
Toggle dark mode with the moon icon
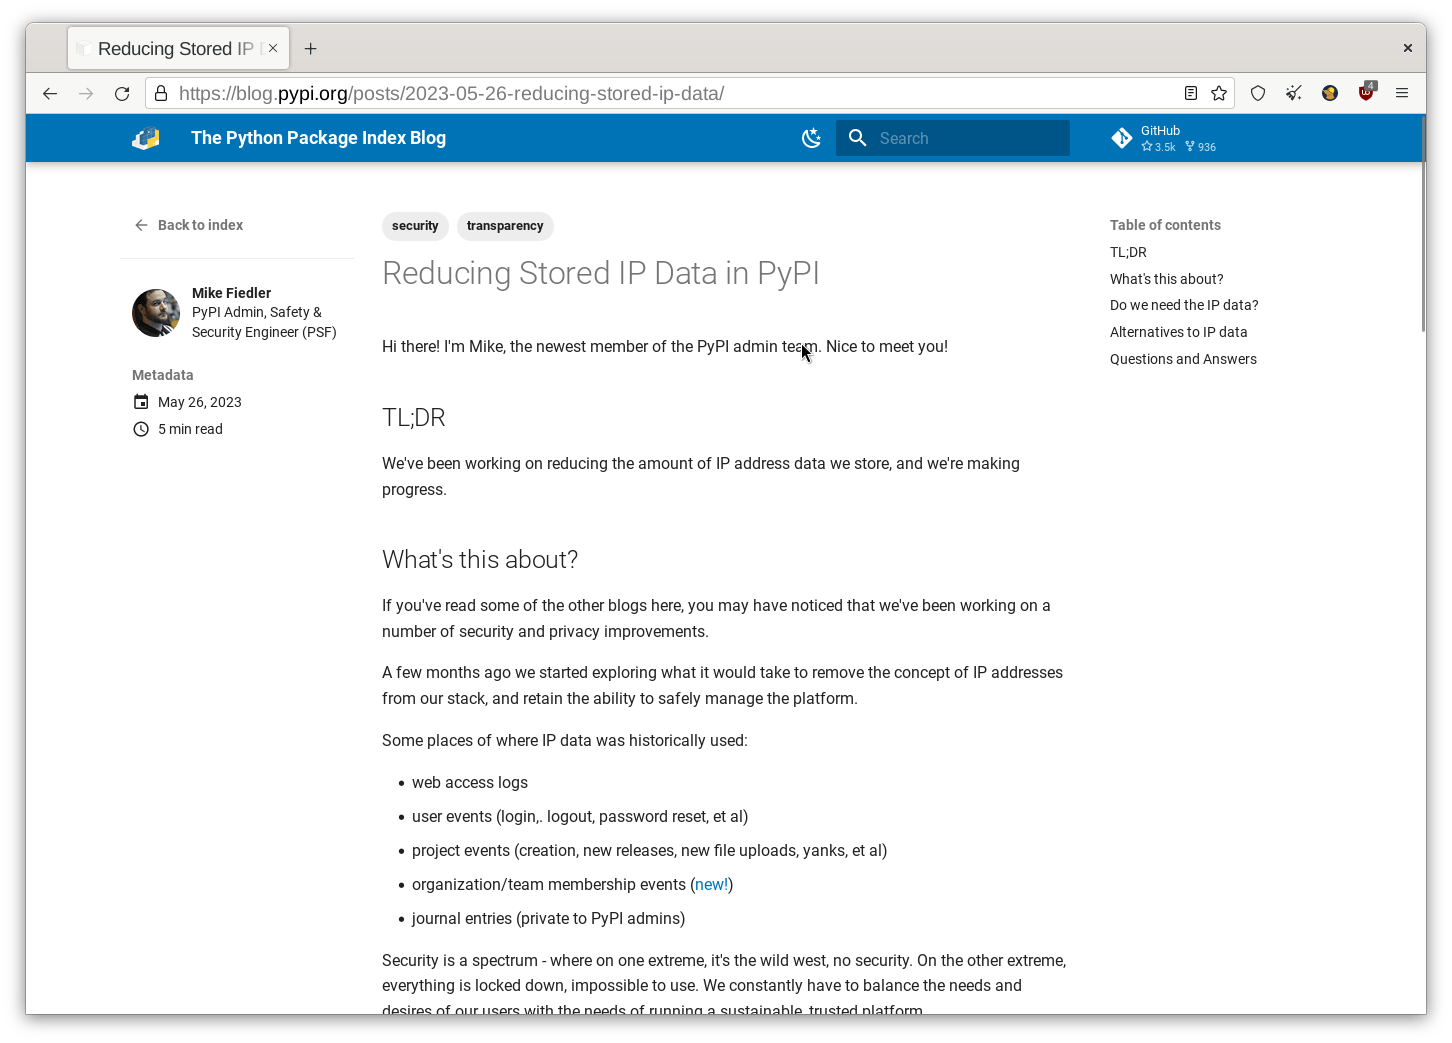pos(812,138)
